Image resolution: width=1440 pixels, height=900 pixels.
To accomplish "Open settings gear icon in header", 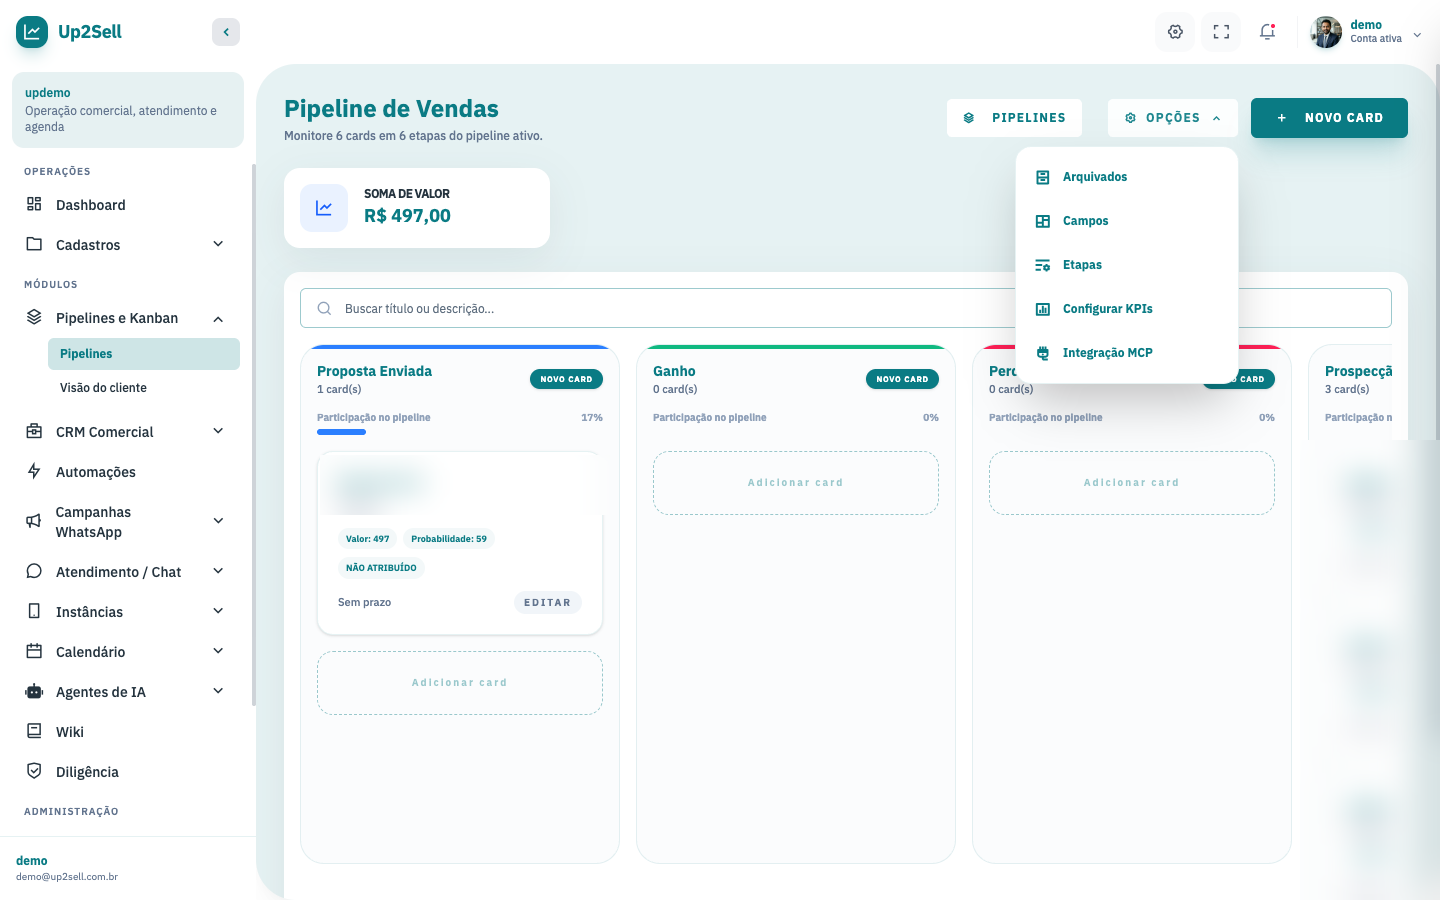I will click(x=1176, y=32).
